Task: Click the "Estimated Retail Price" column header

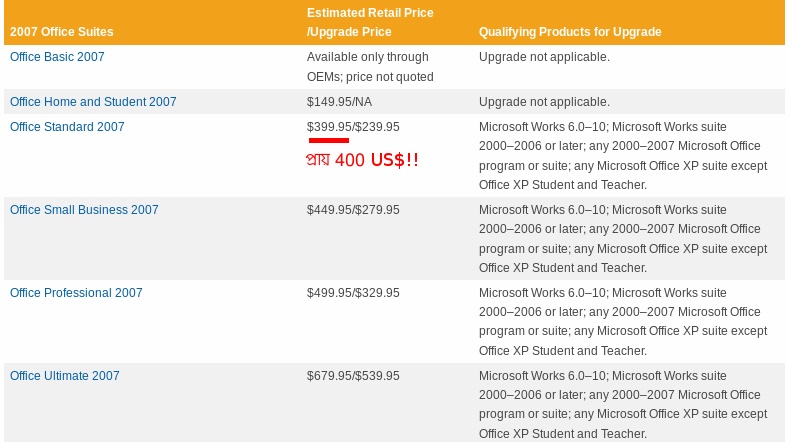Action: coord(370,13)
